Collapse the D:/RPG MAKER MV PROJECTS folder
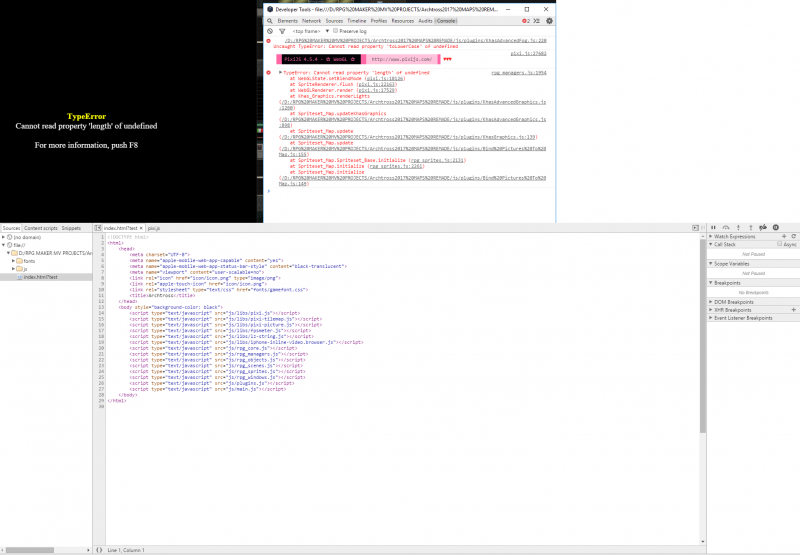 click(8, 253)
